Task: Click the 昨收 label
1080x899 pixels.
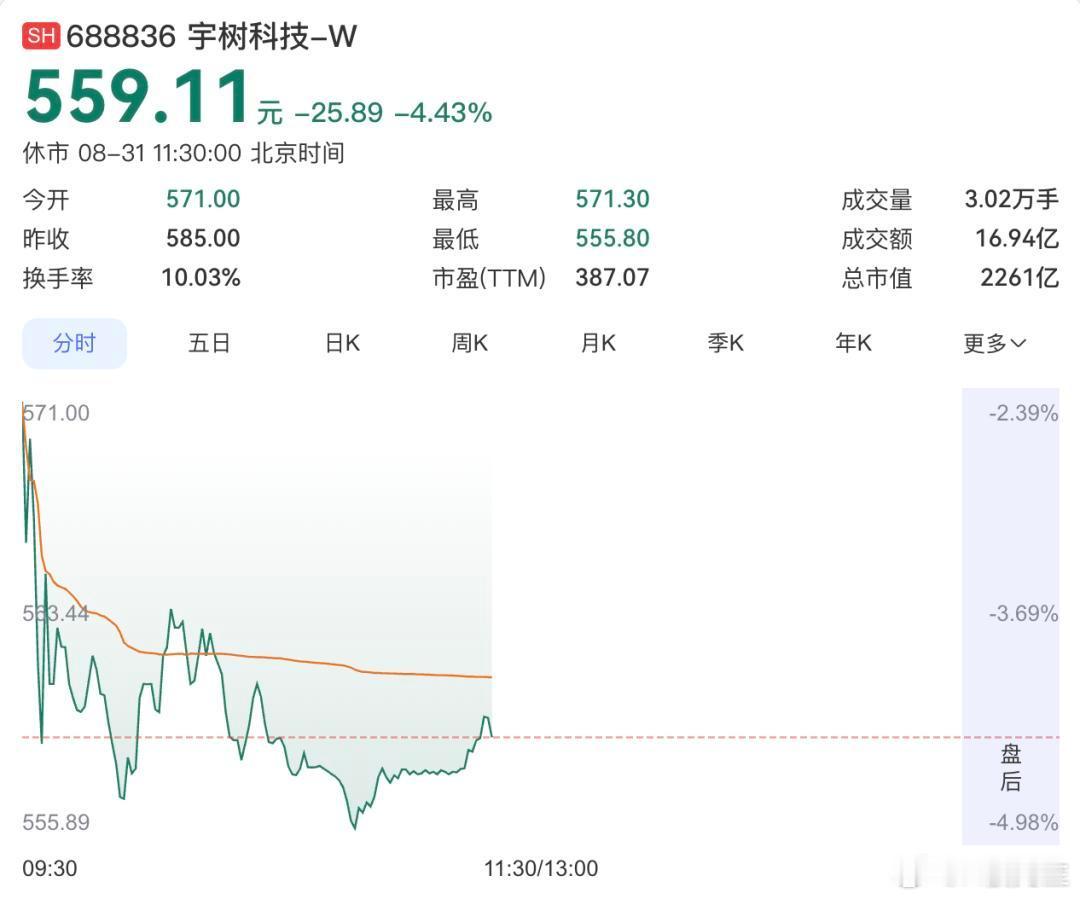Action: coord(46,239)
